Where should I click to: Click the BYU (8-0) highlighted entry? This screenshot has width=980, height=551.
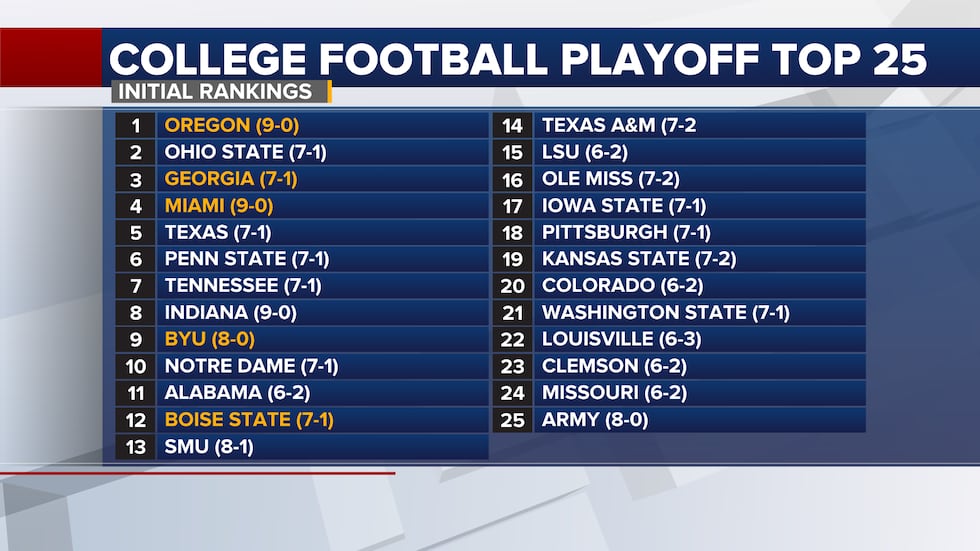click(302, 339)
